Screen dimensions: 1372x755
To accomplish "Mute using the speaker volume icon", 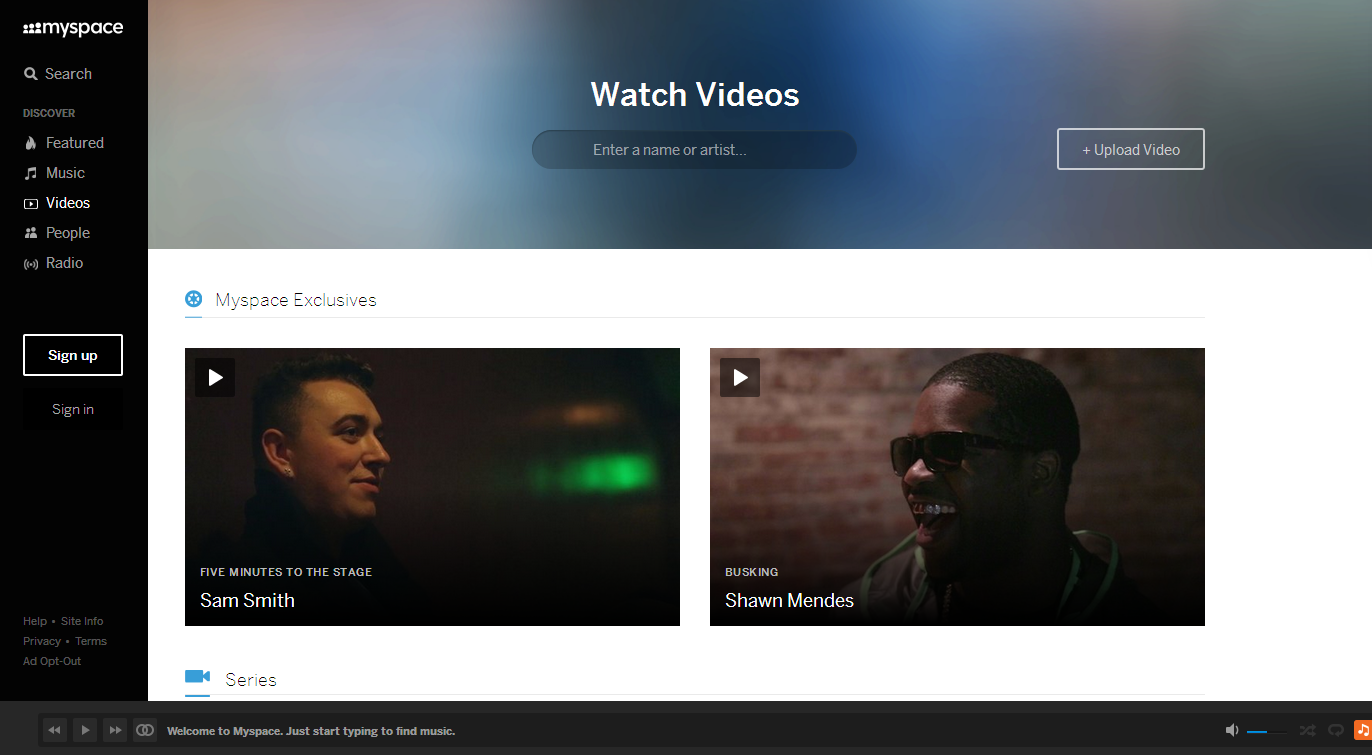I will click(1232, 731).
